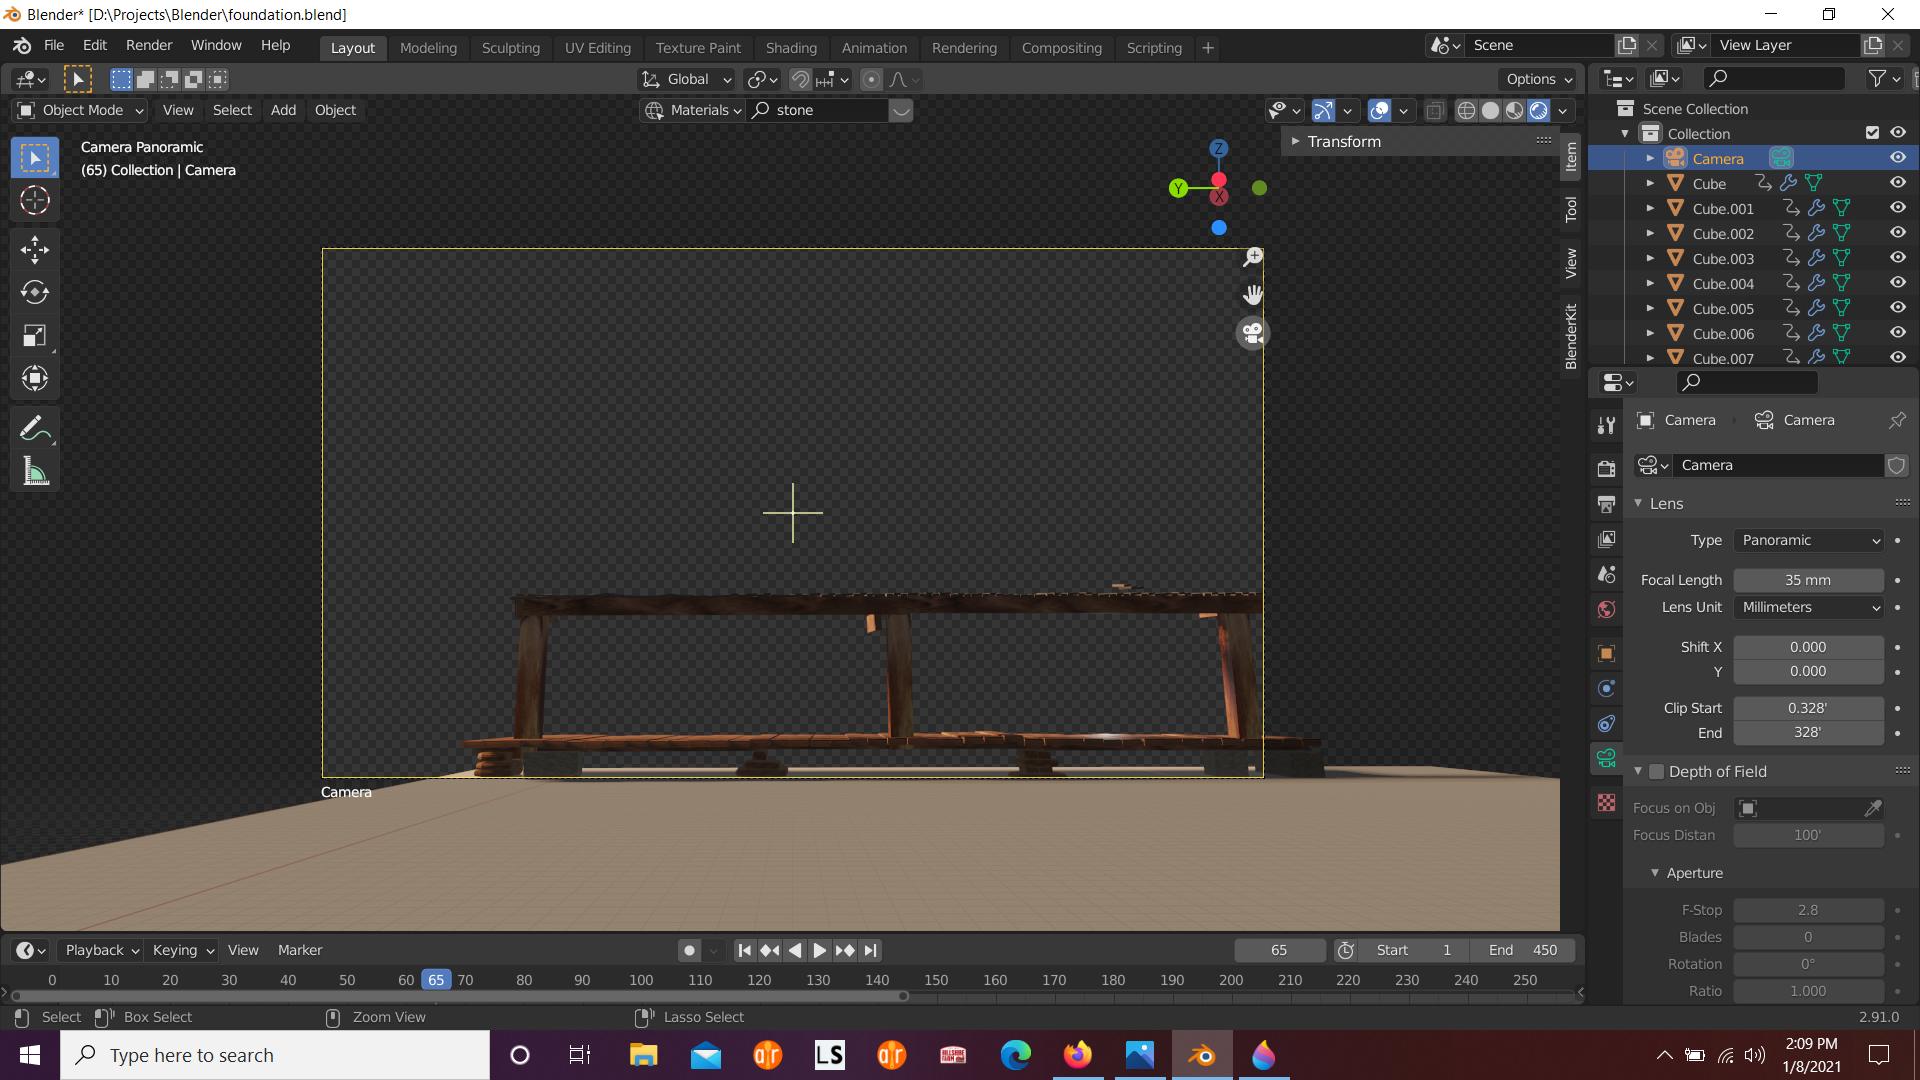Enable the Depth of Field checkbox

pyautogui.click(x=1656, y=771)
